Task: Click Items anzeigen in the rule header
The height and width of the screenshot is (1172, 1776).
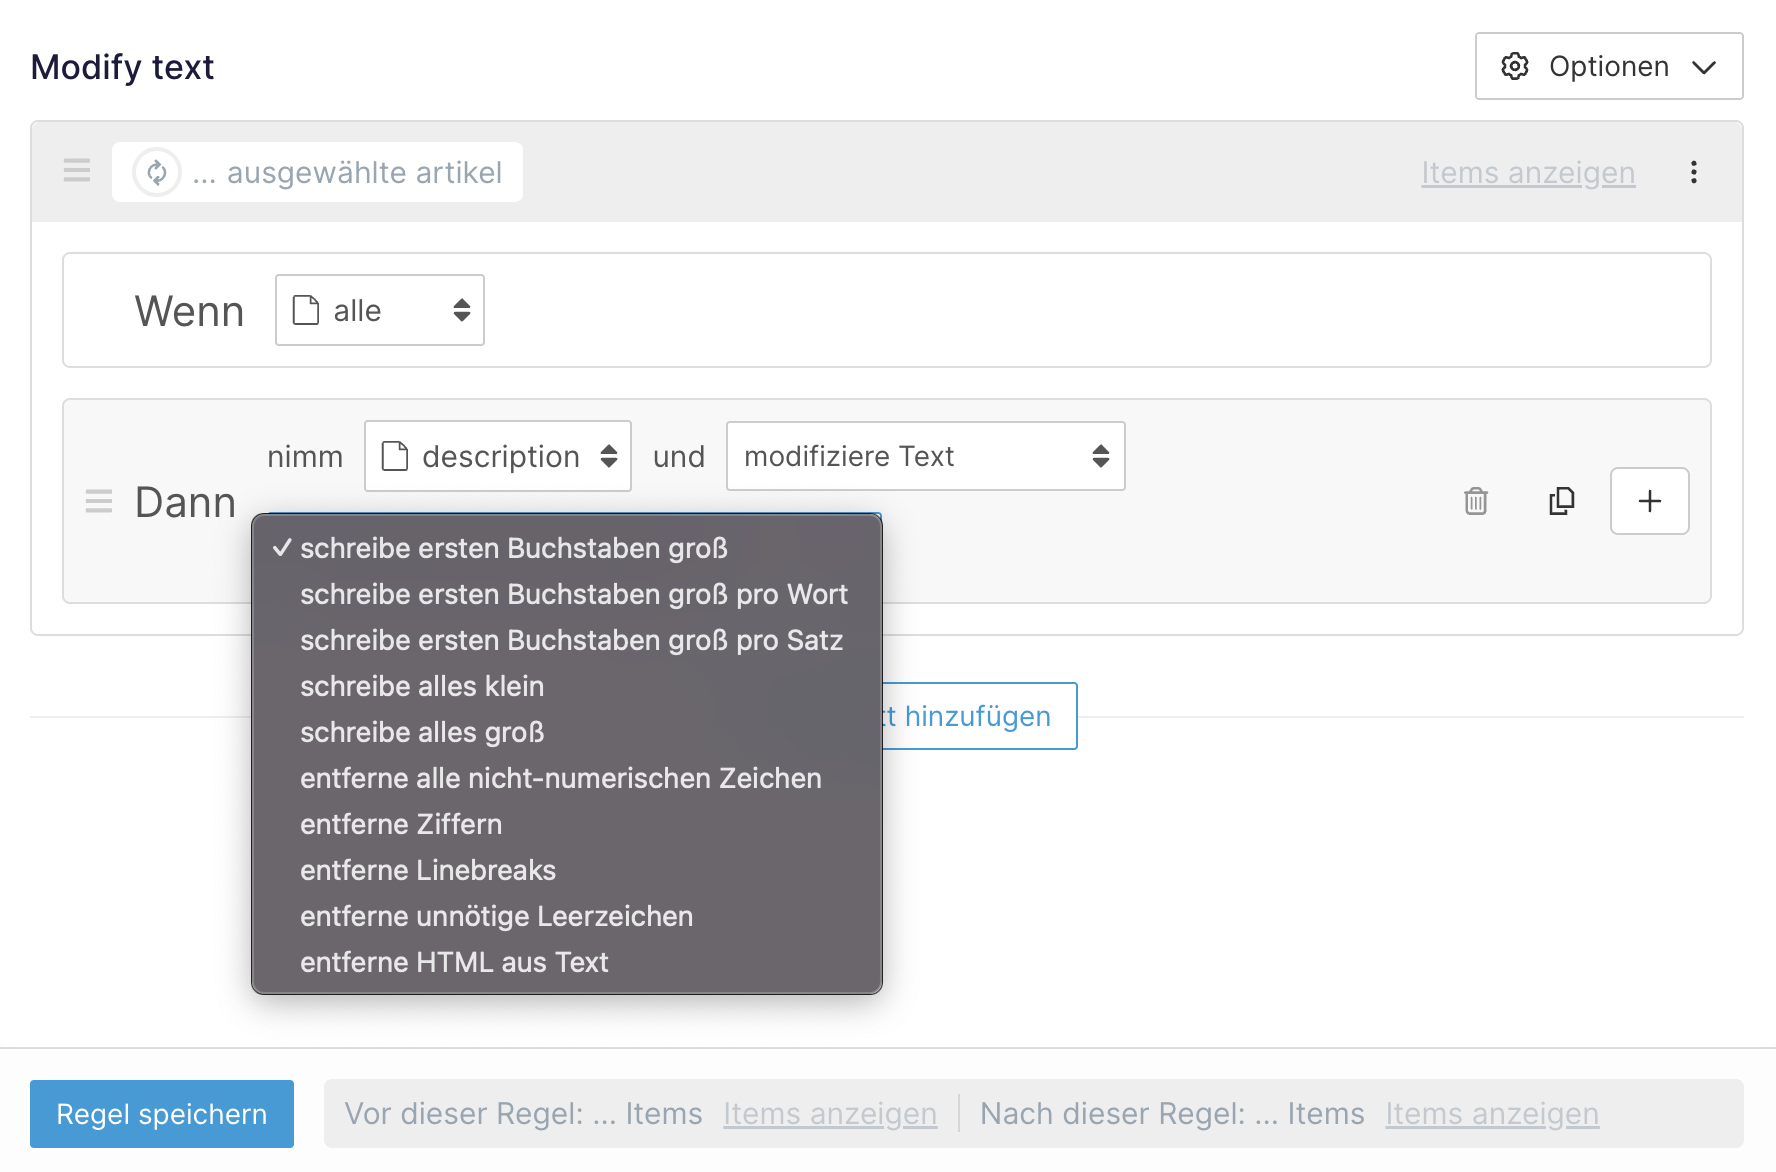Action: coord(1528,172)
